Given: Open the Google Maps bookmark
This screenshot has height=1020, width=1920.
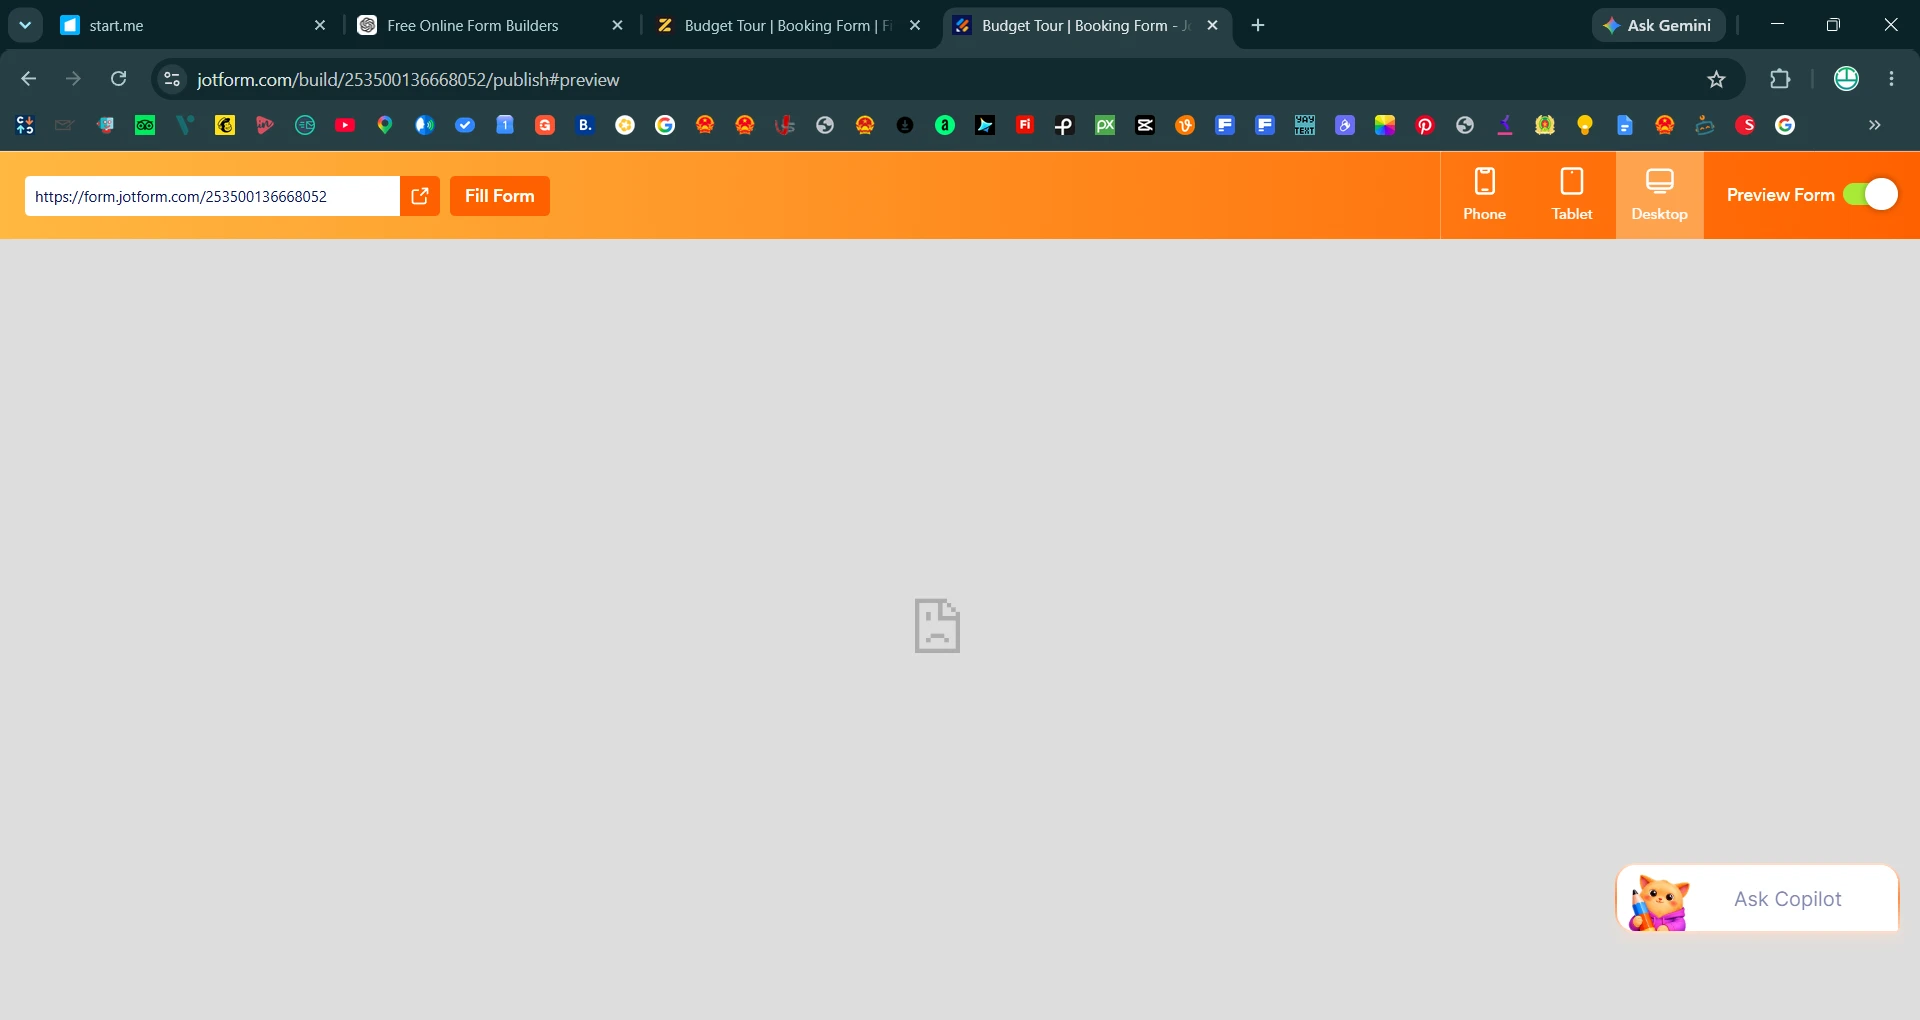Looking at the screenshot, I should pyautogui.click(x=385, y=125).
